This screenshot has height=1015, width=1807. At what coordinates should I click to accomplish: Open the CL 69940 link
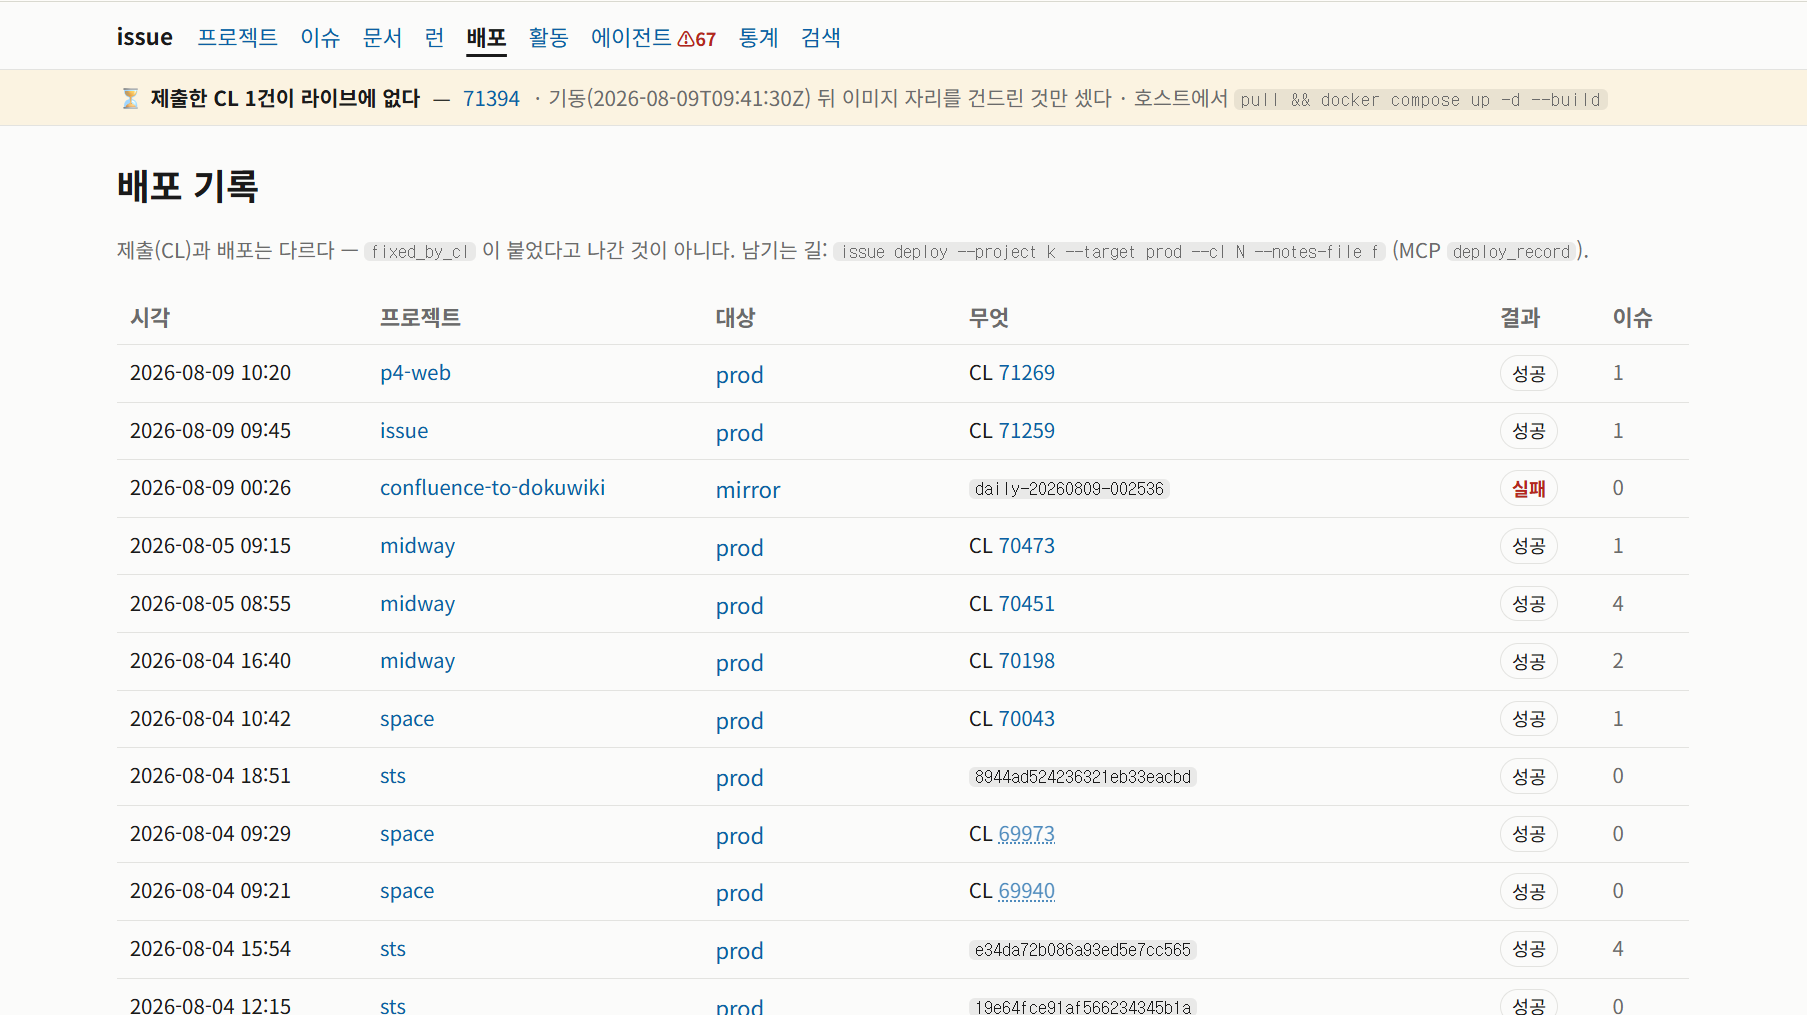pyautogui.click(x=1026, y=891)
